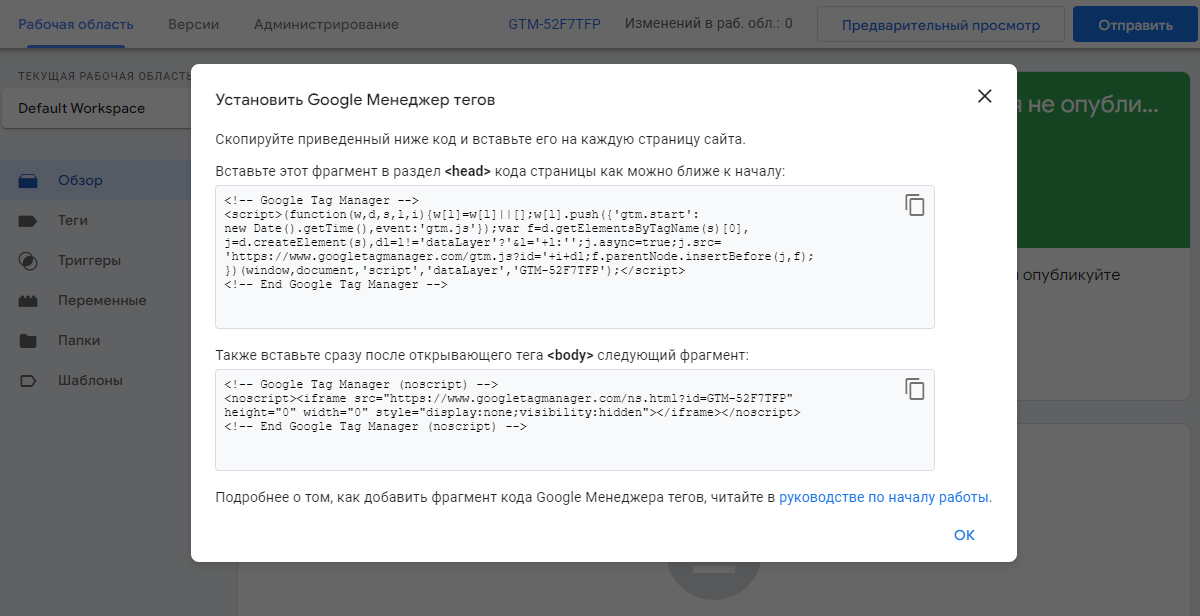Open the Default Workspace selector

coord(96,108)
